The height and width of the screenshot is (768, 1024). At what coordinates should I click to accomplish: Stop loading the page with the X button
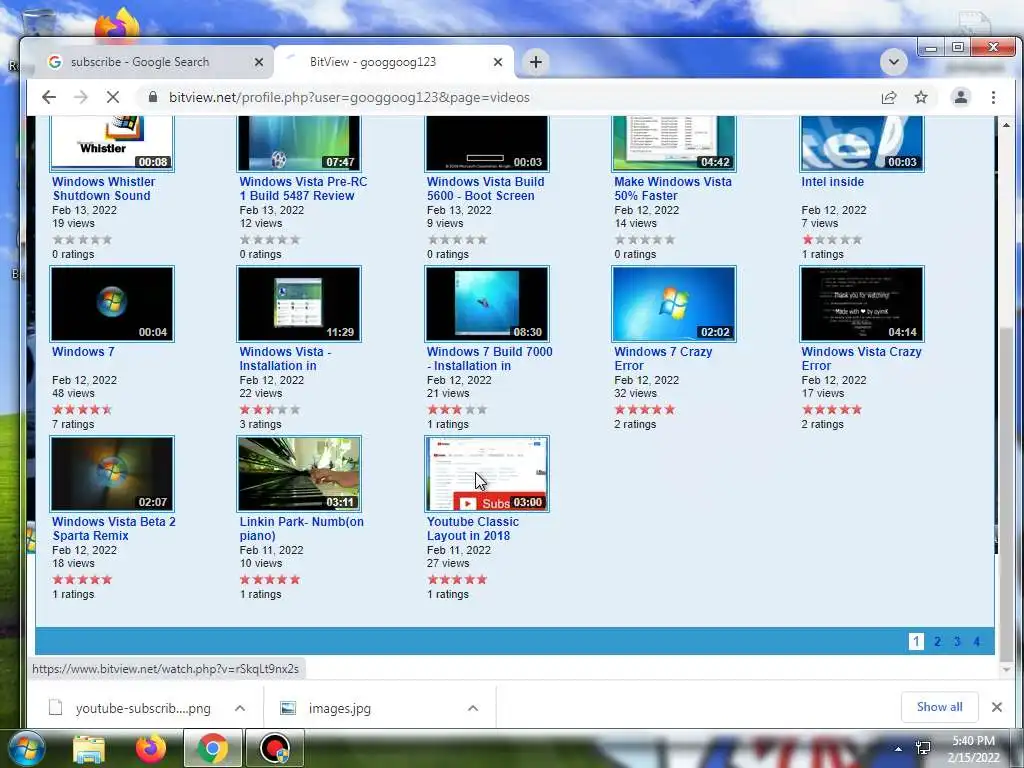113,97
